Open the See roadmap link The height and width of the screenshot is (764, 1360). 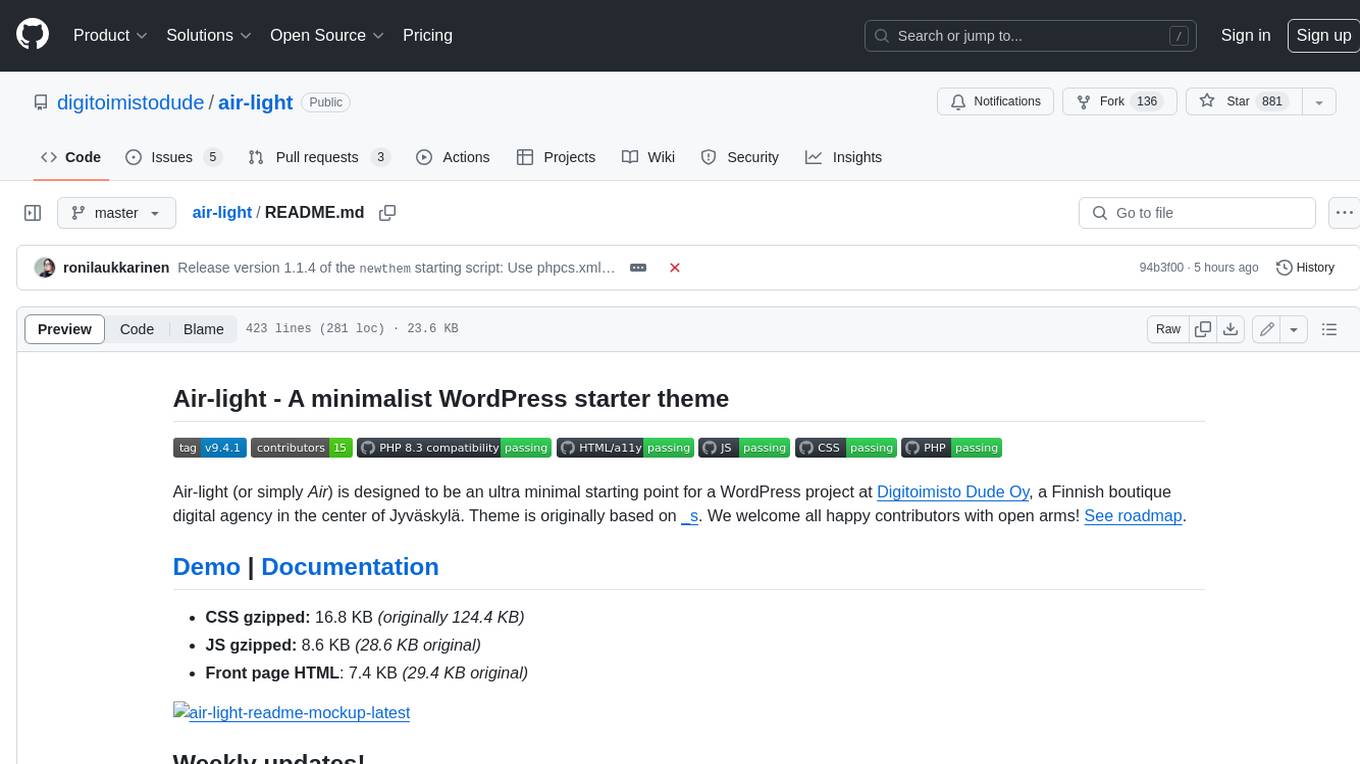coord(1133,516)
